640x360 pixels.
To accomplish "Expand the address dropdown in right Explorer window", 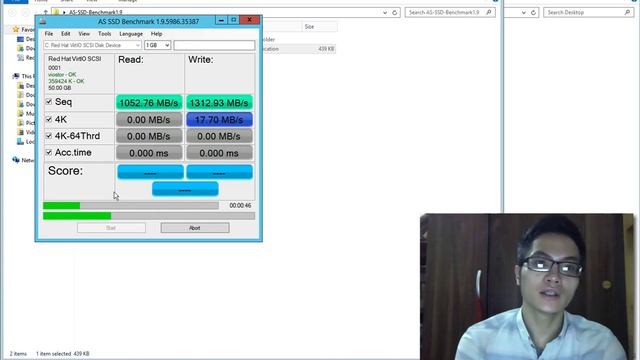I will [x=524, y=13].
